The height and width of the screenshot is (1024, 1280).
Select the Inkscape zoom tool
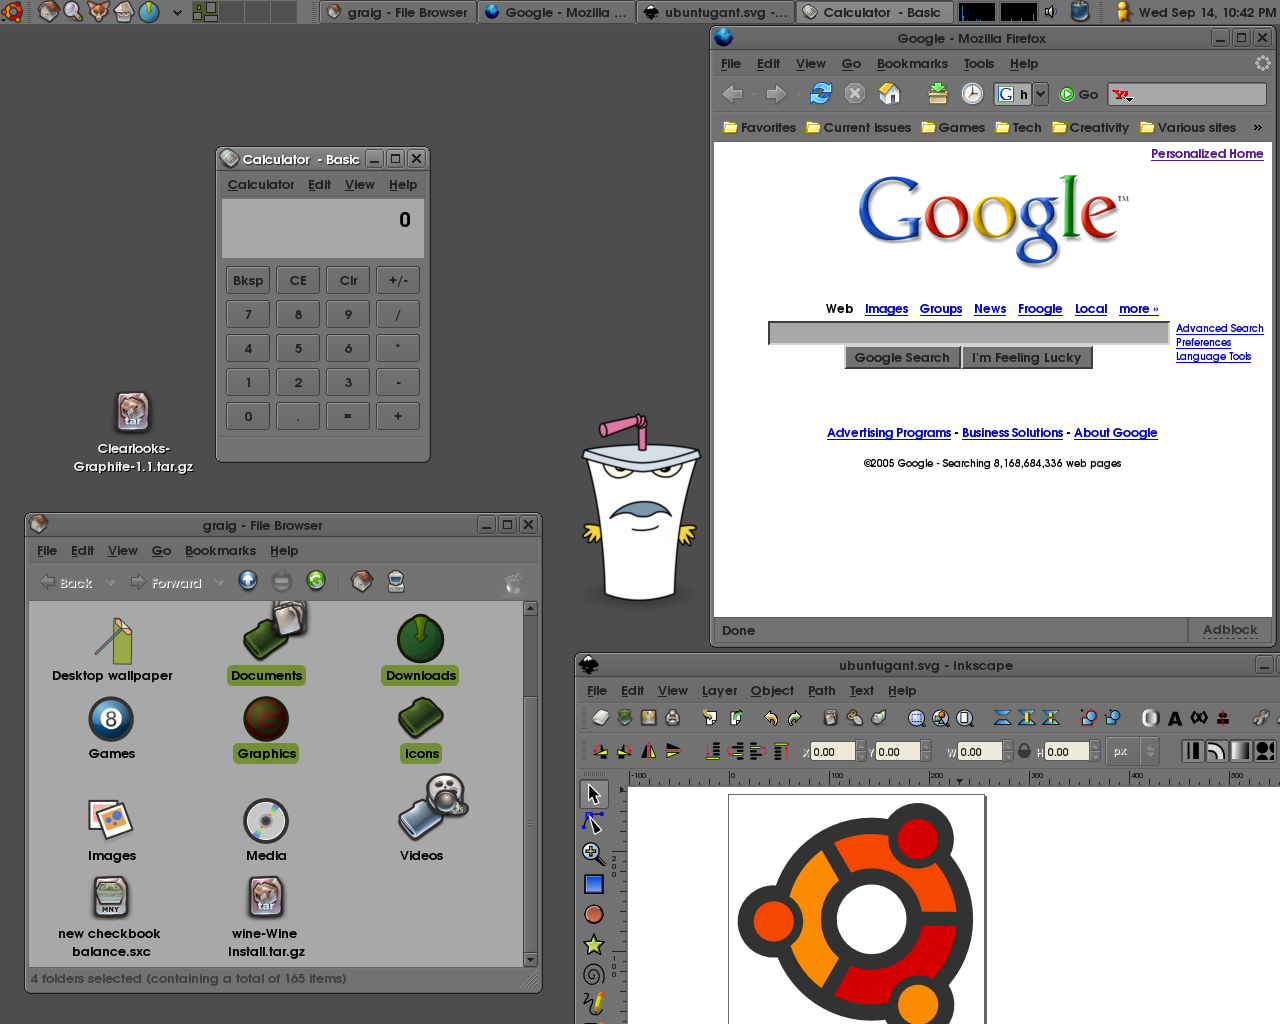[x=593, y=853]
